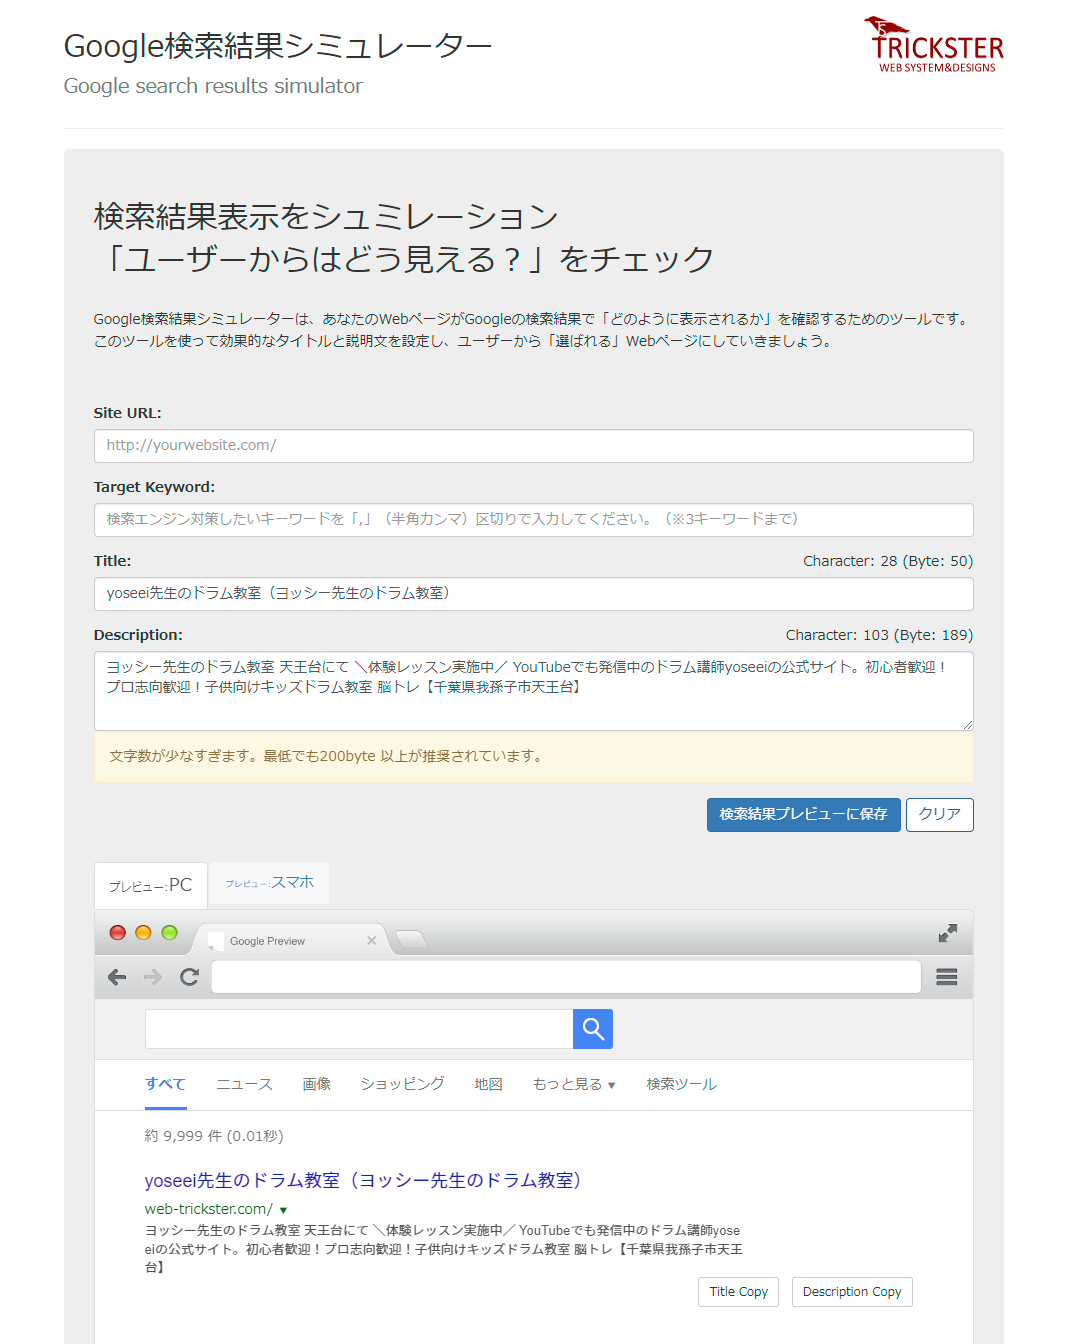Click the Google Preview tab label

pyautogui.click(x=267, y=941)
